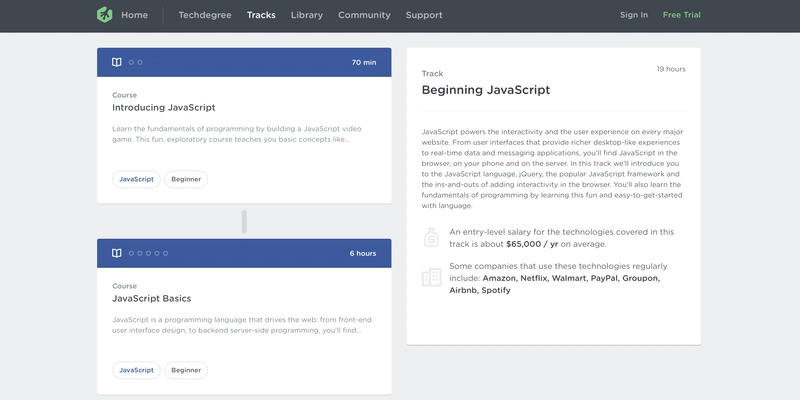Go to Home in the navigation bar

point(135,15)
